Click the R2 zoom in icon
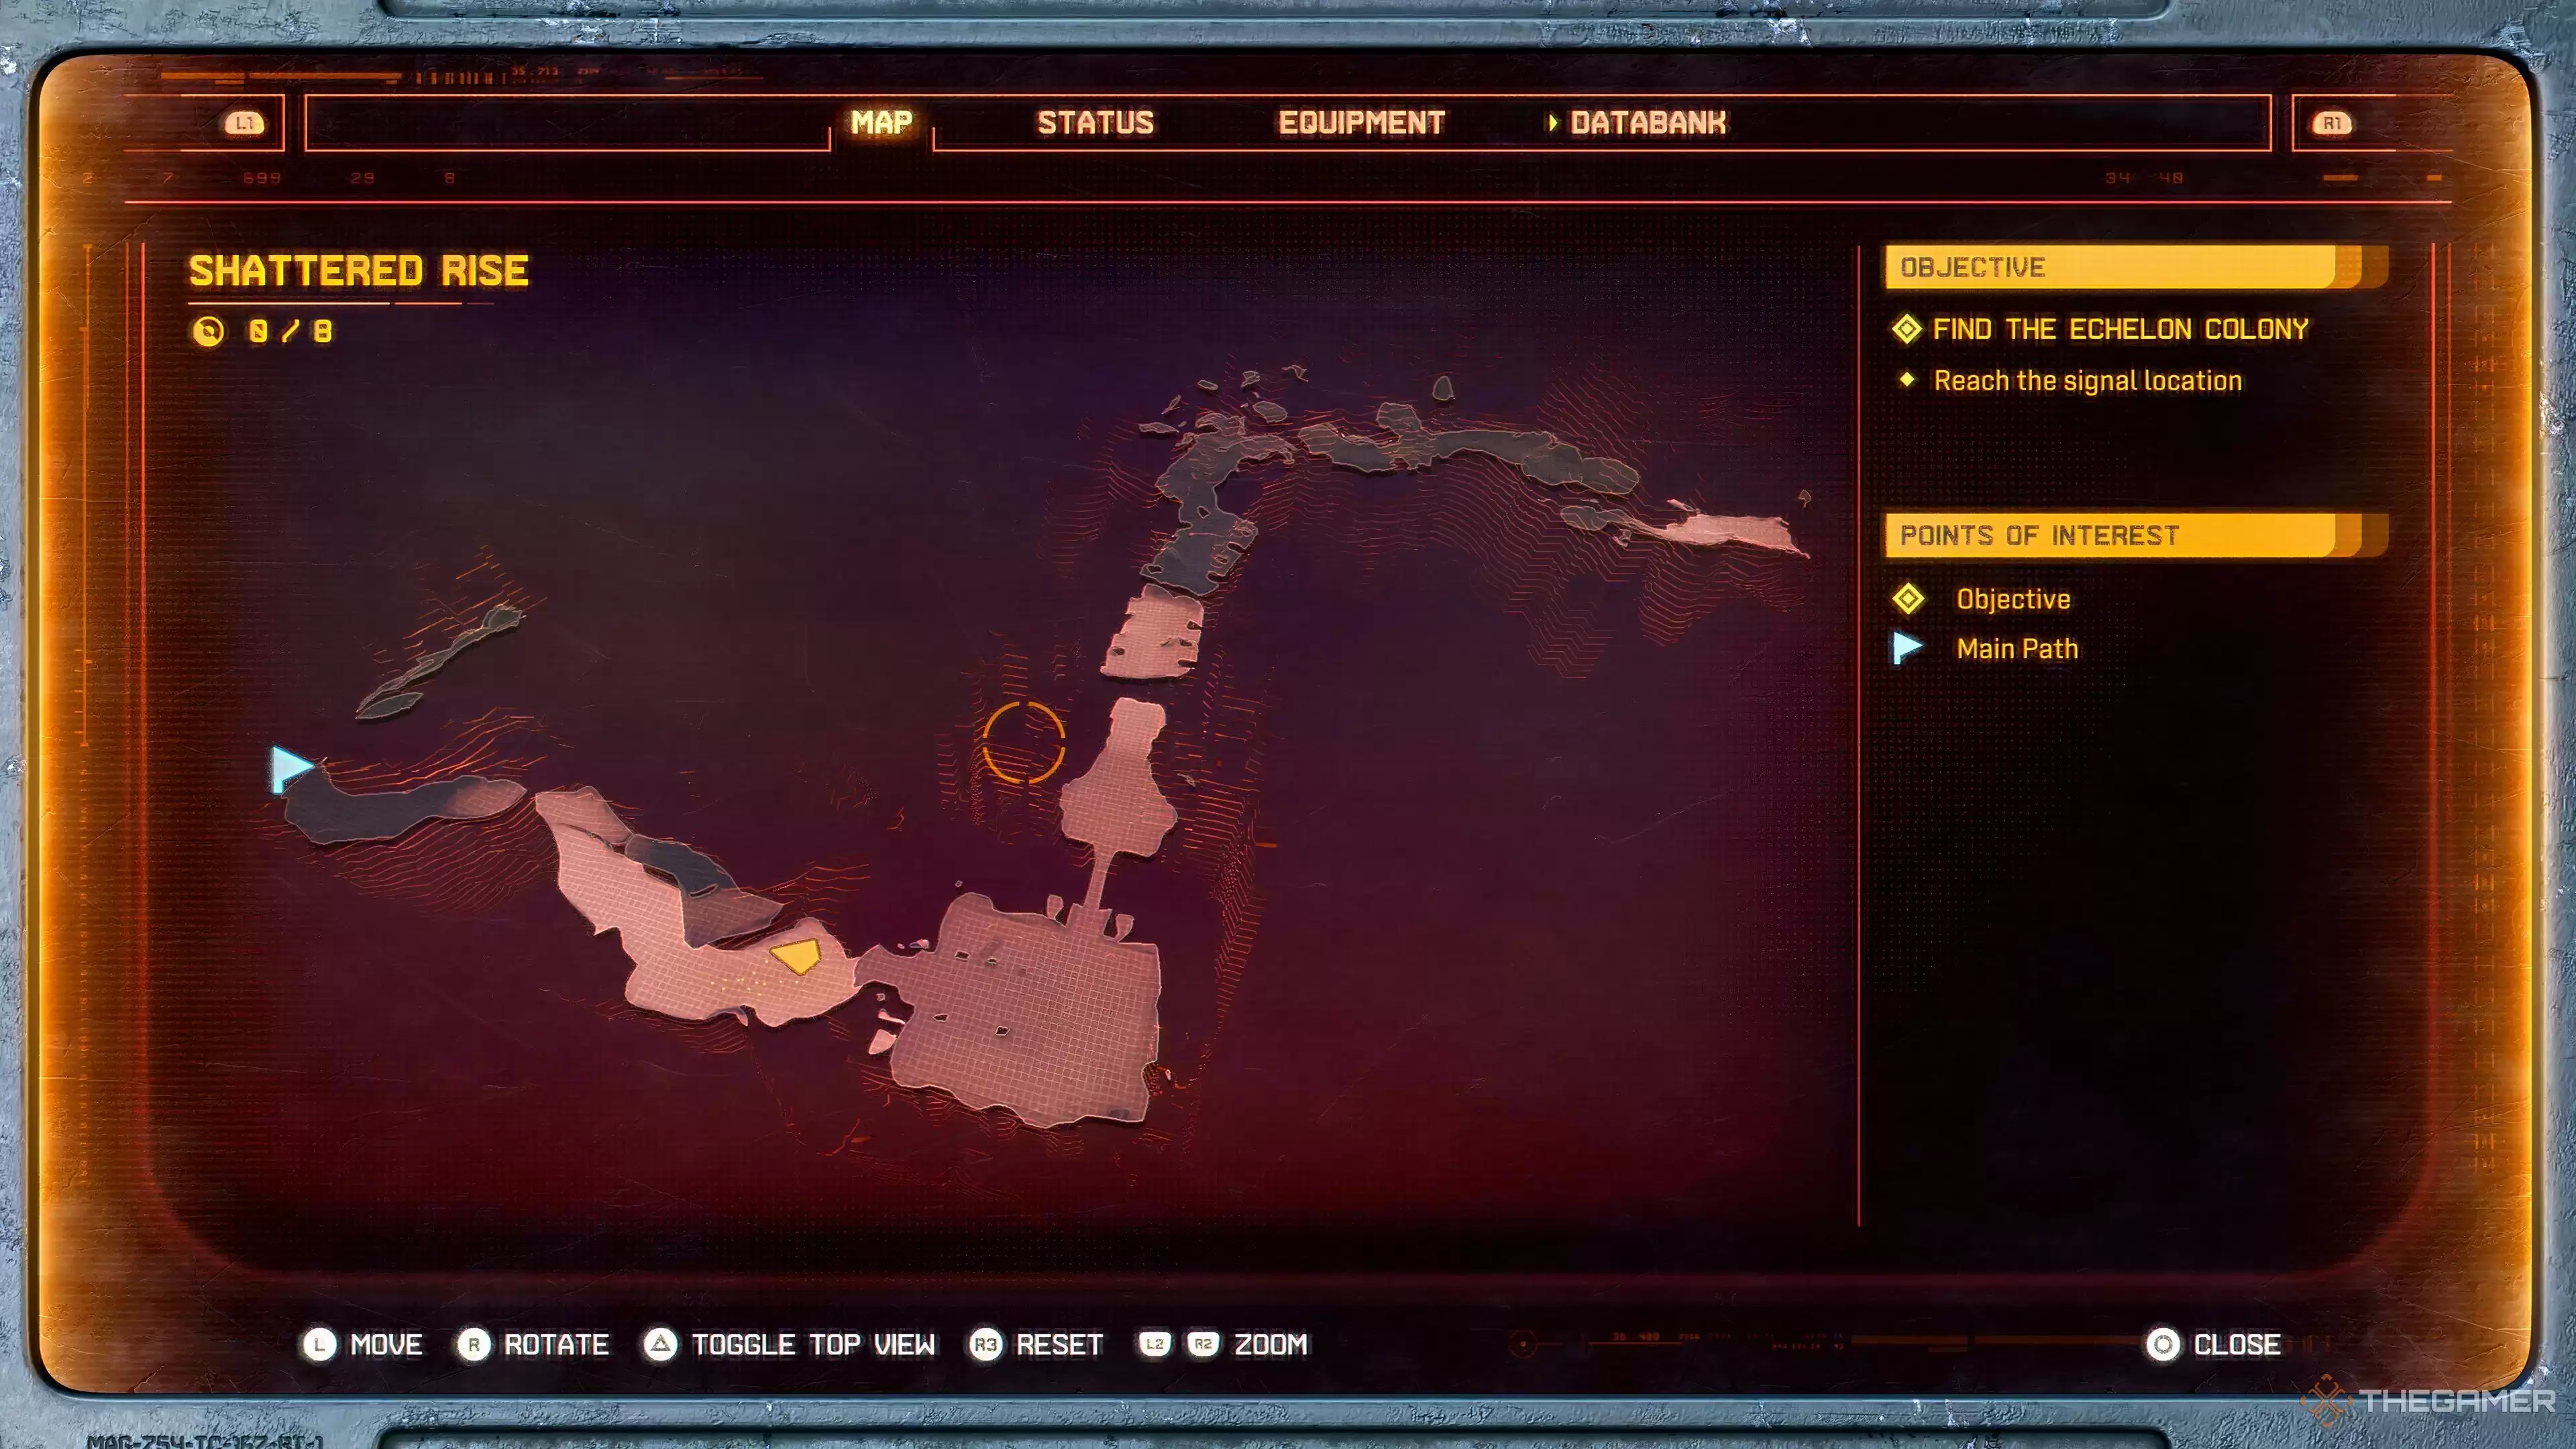This screenshot has height=1449, width=2576. (x=1203, y=1344)
